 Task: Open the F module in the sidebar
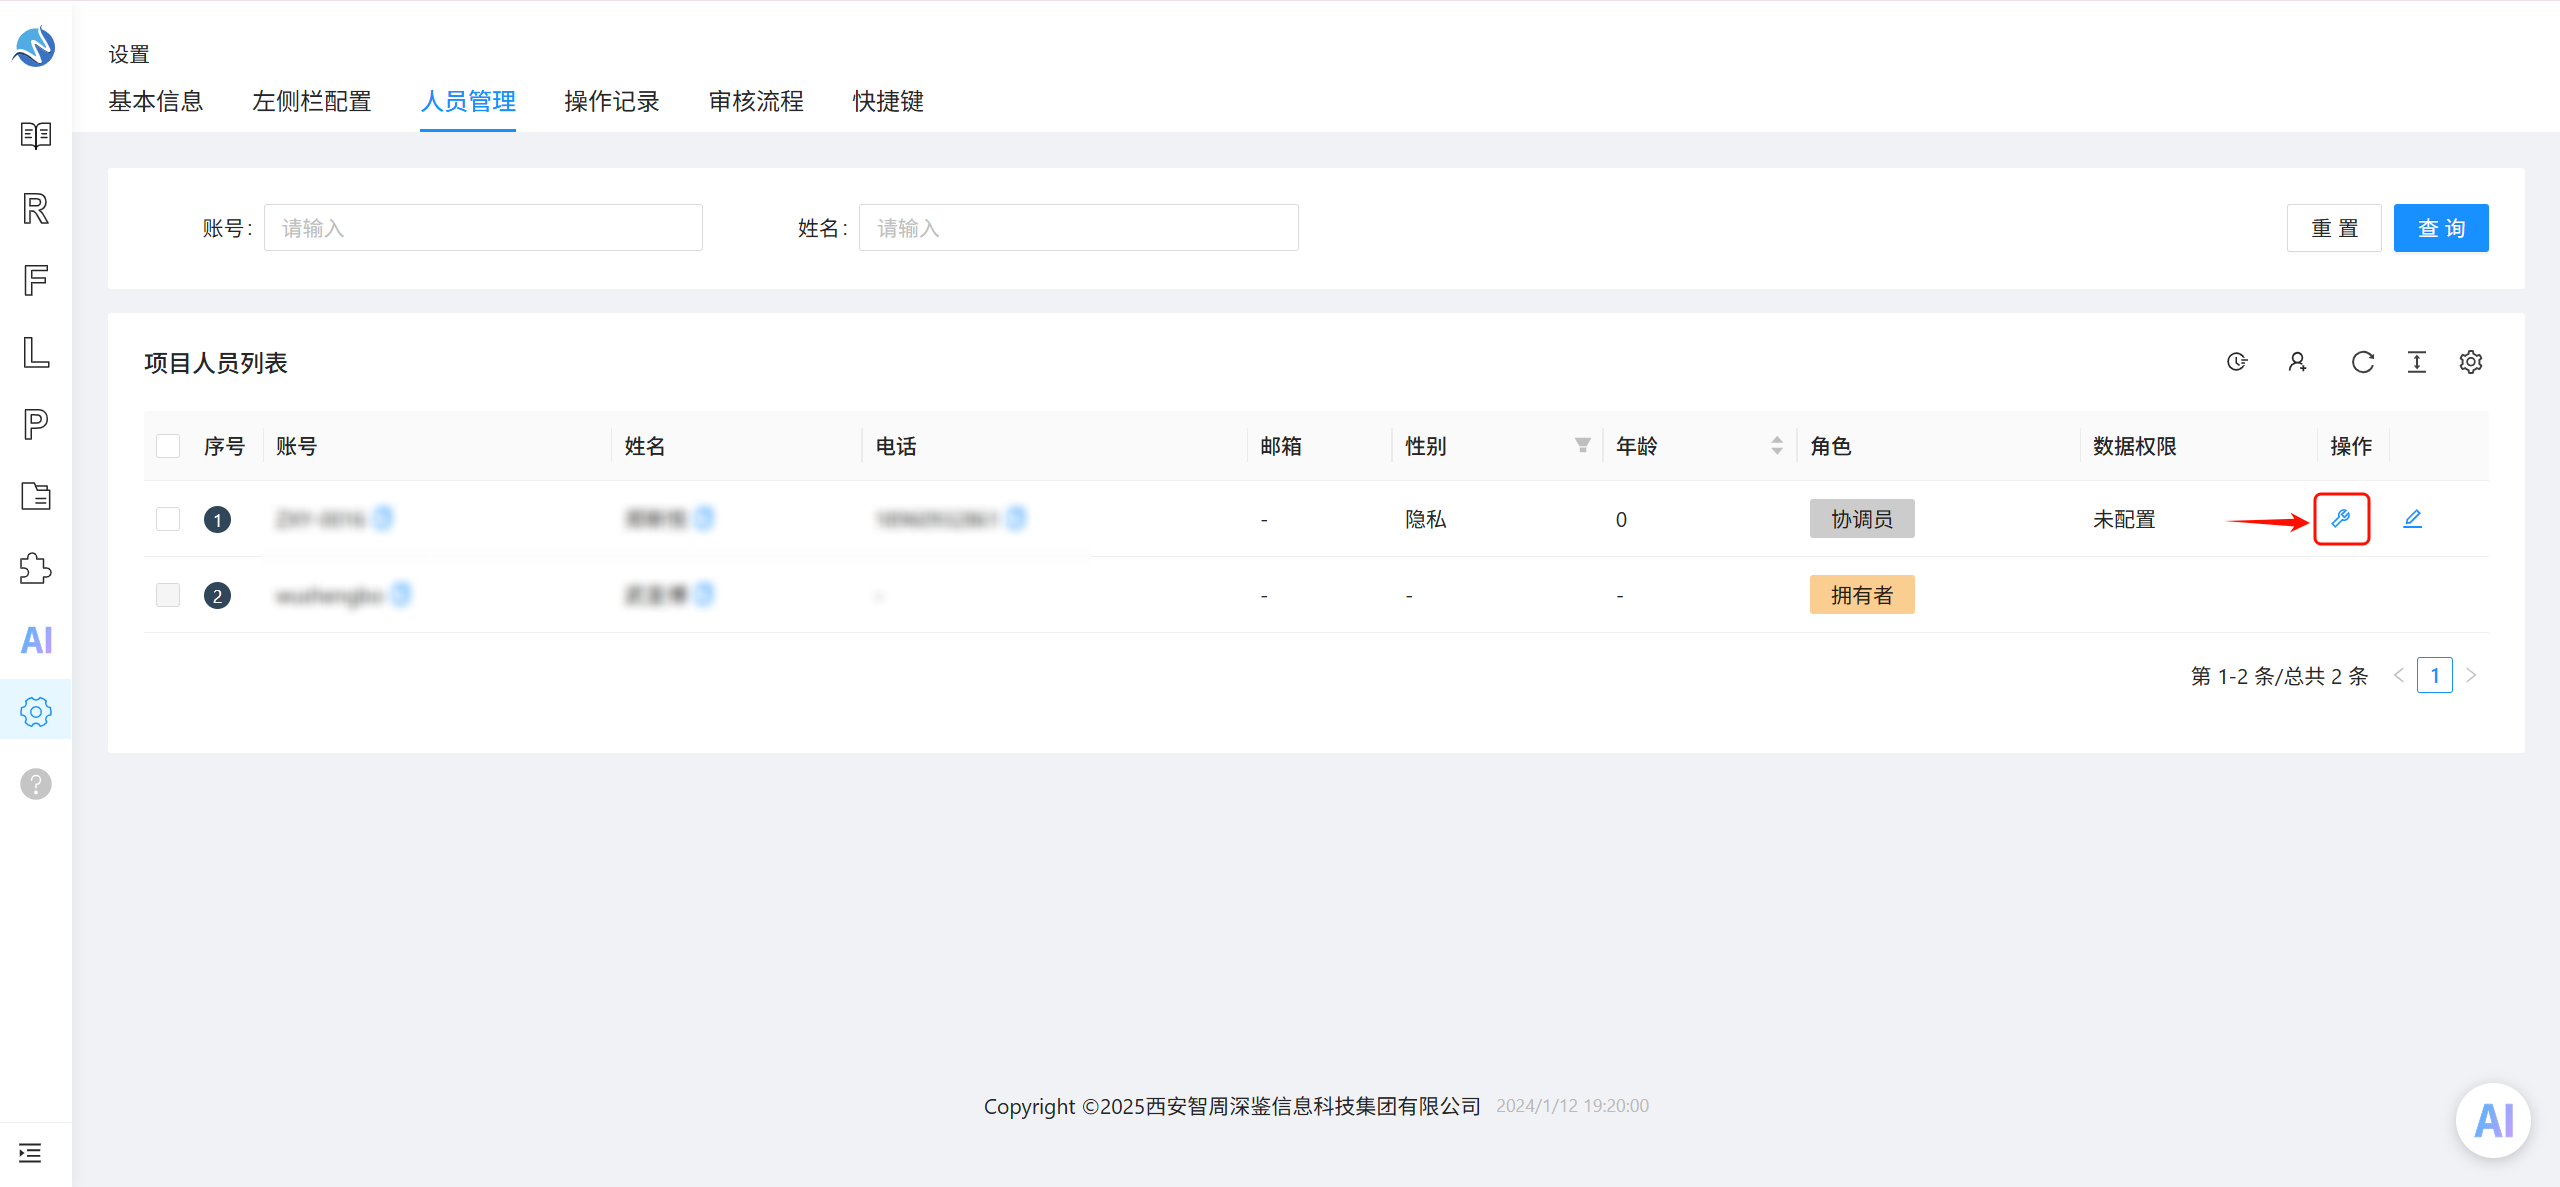[36, 280]
